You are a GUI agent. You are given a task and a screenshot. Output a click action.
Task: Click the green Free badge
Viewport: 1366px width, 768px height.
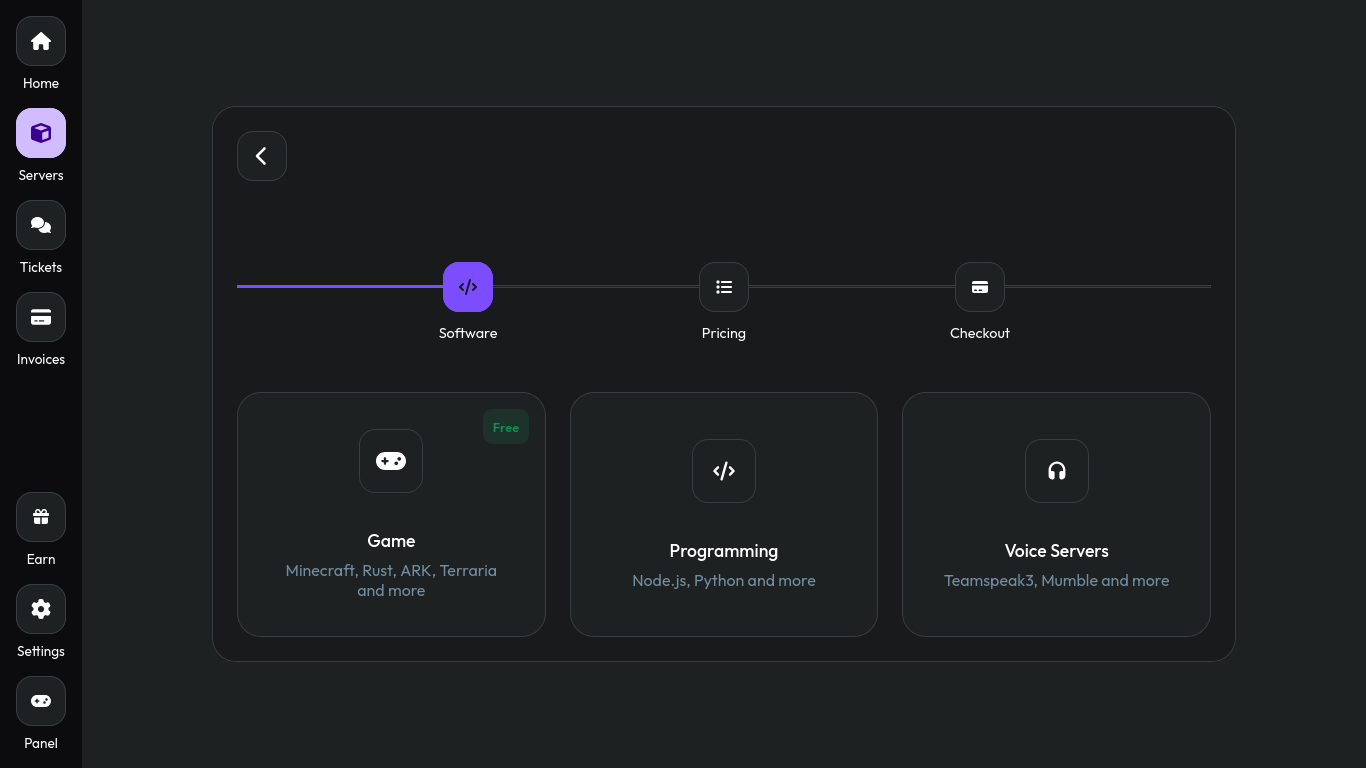pyautogui.click(x=506, y=427)
